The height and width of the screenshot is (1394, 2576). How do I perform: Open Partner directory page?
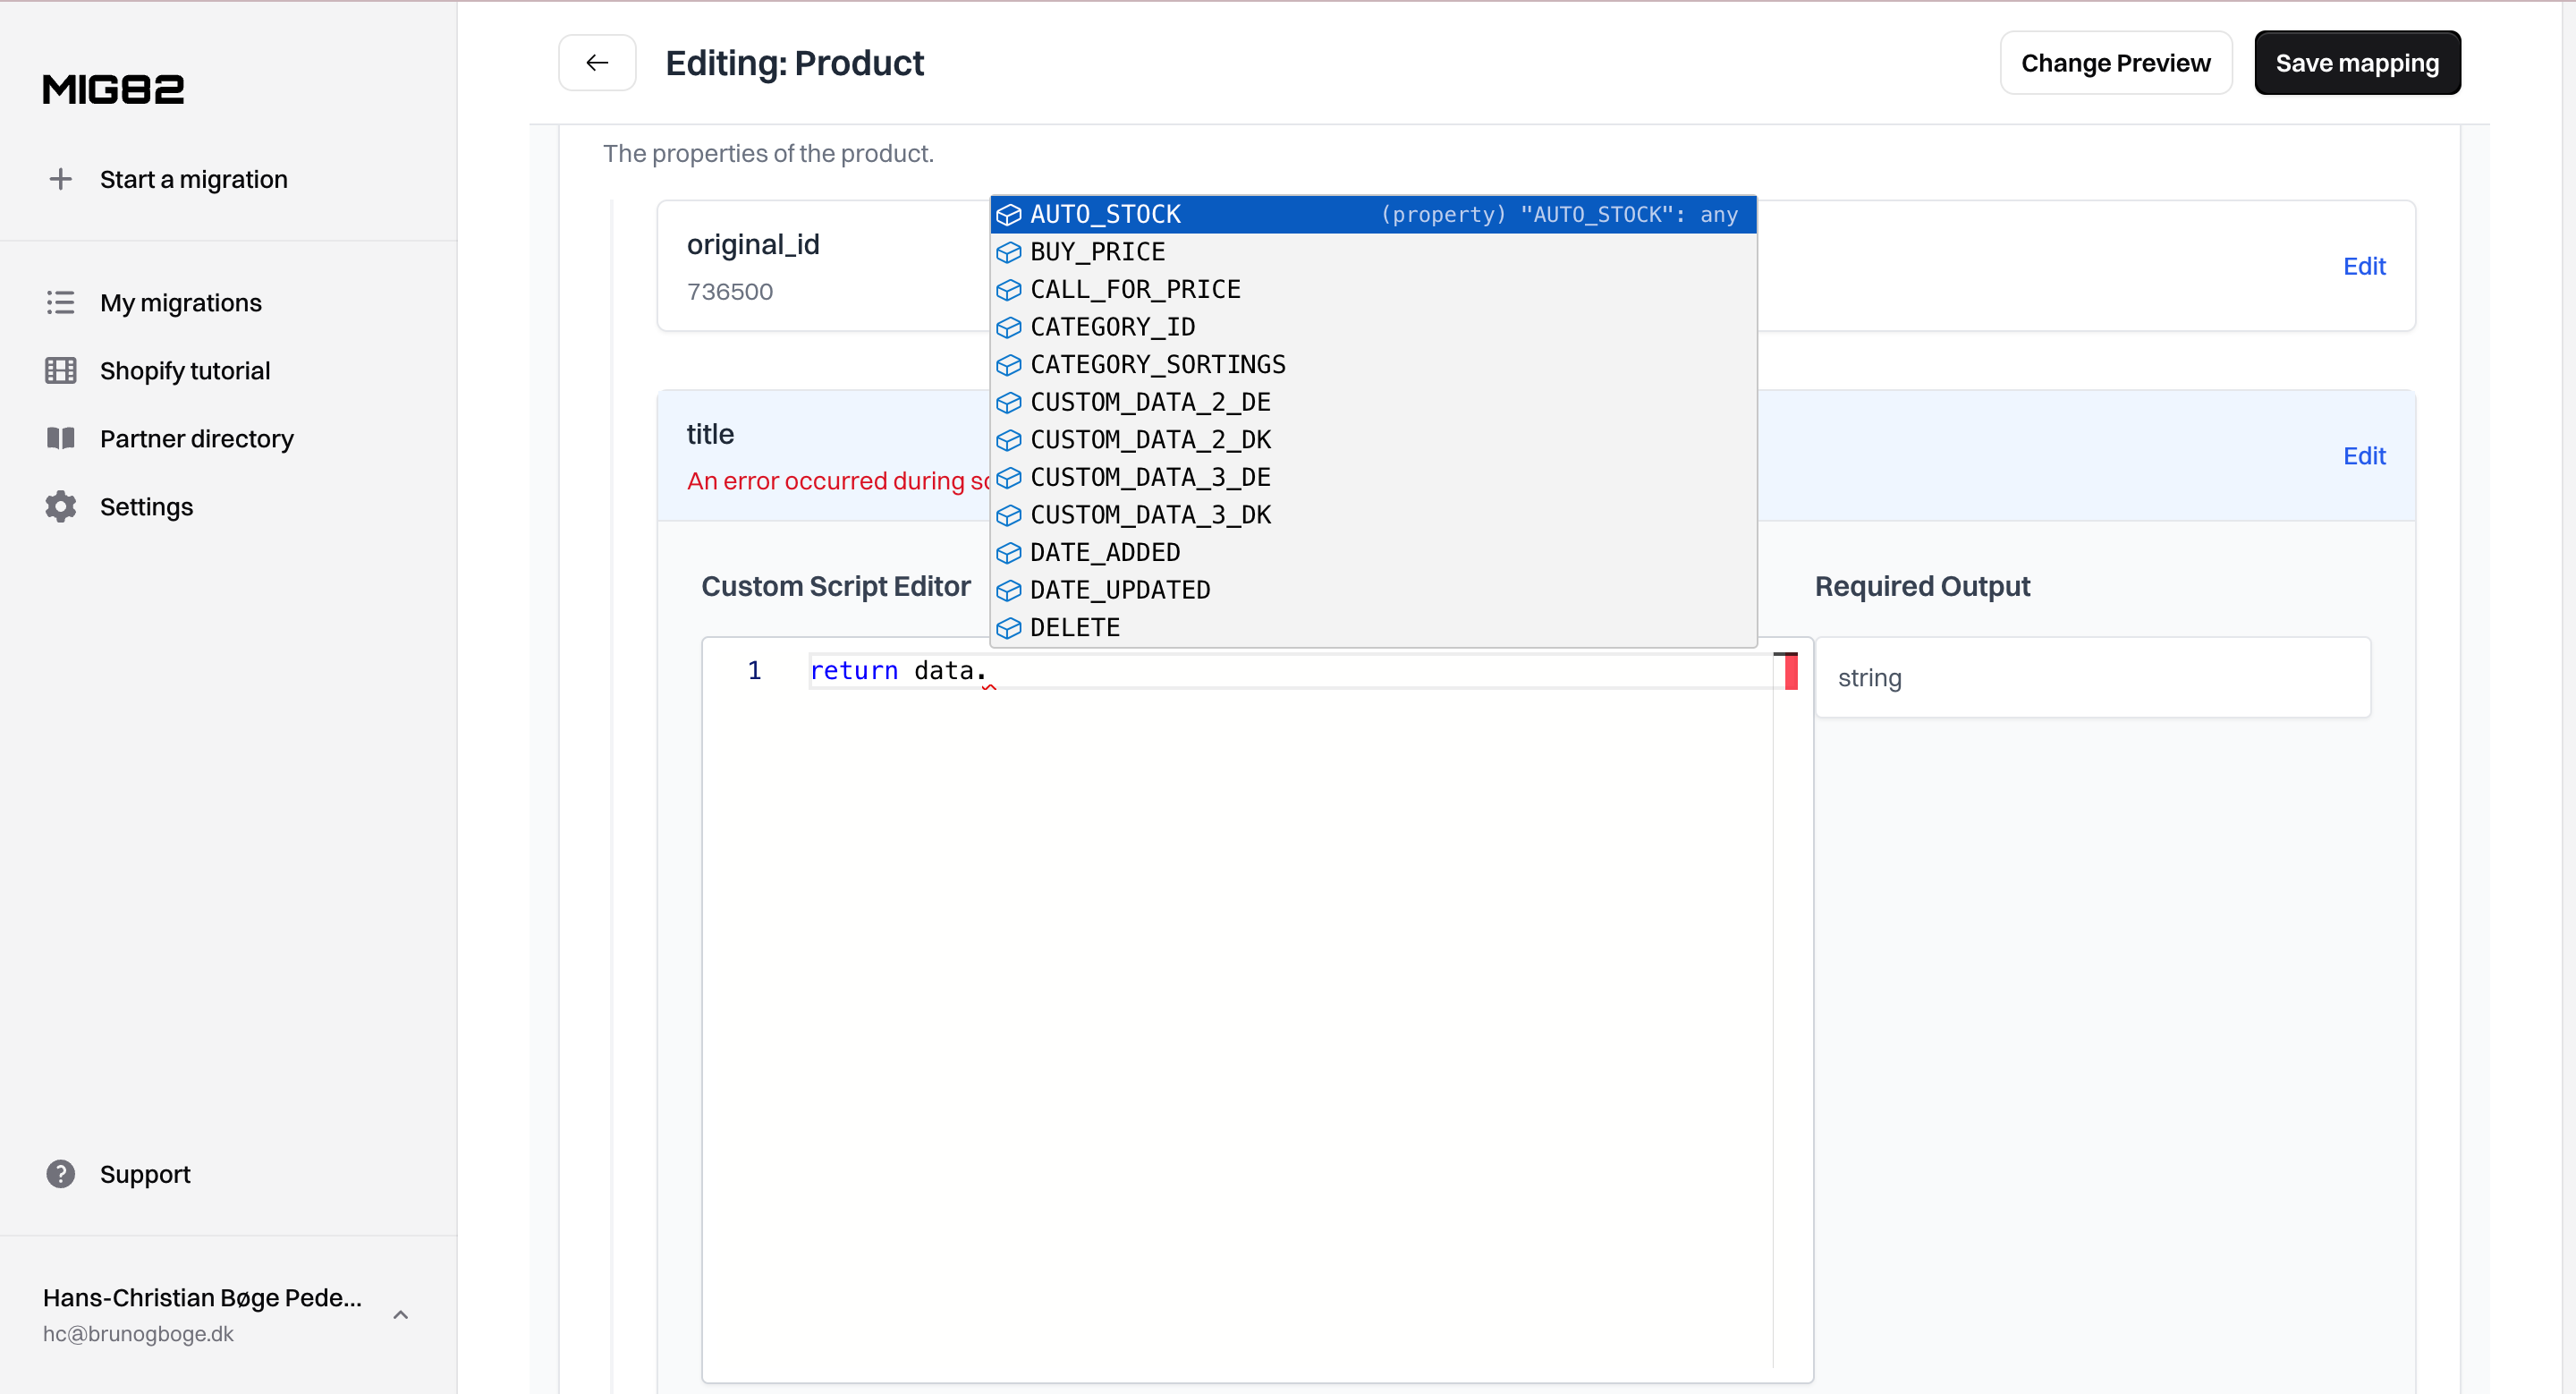click(x=197, y=438)
